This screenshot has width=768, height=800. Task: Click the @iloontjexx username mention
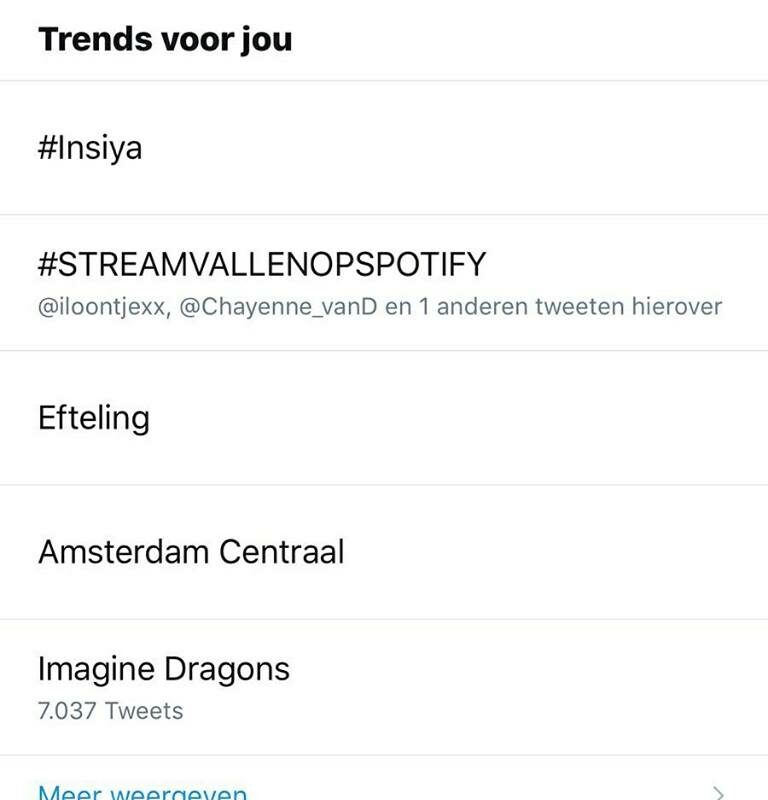point(104,307)
